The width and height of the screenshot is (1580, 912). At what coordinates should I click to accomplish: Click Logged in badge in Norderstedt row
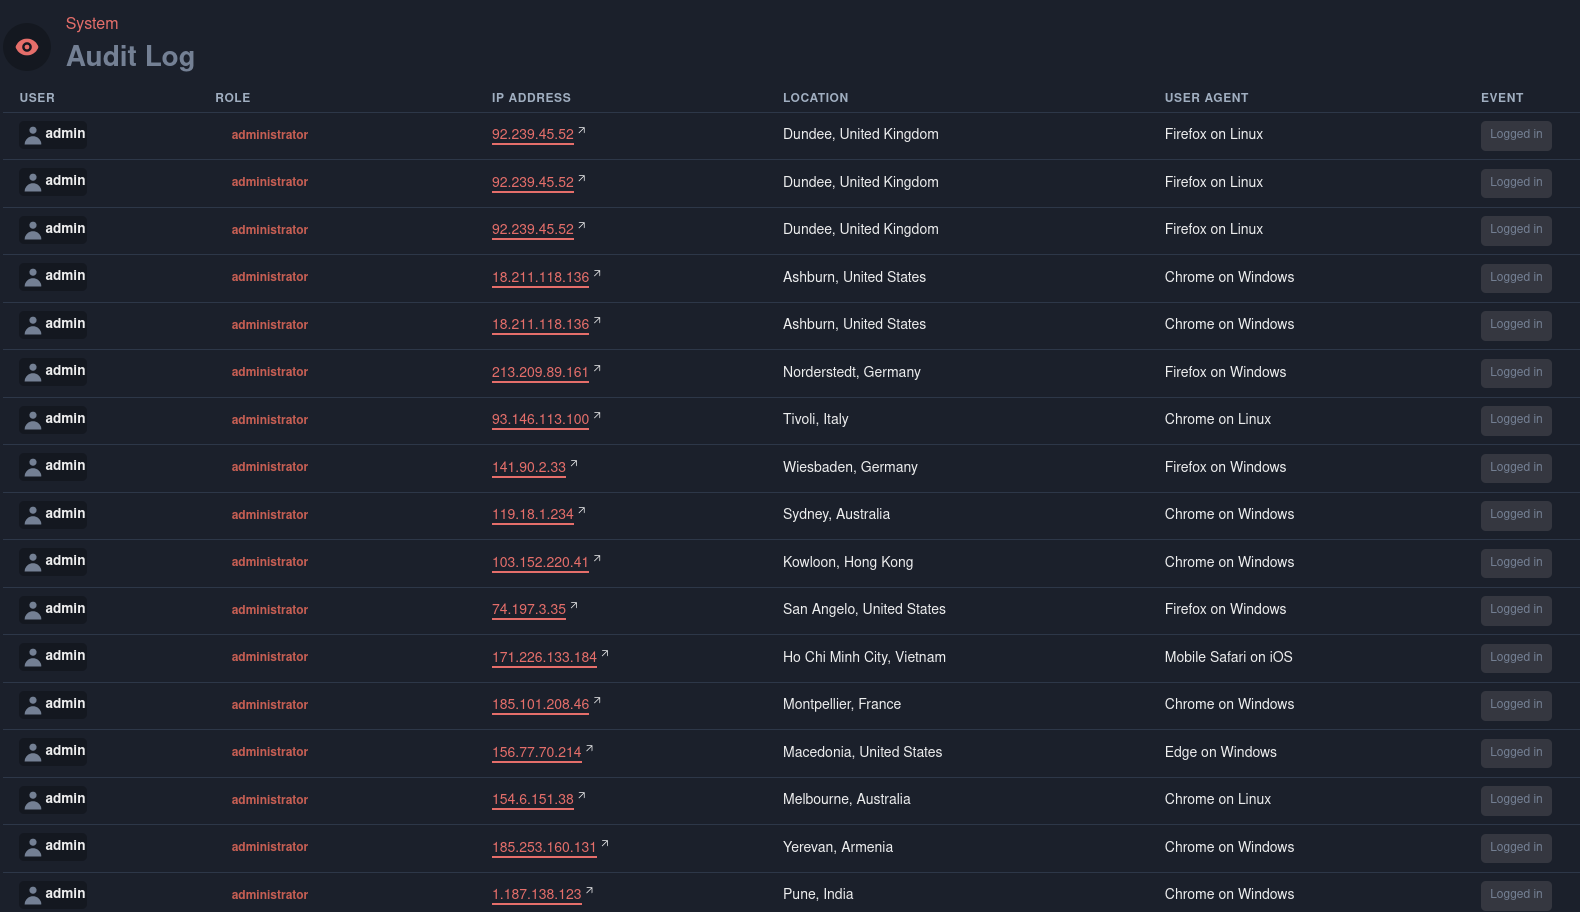(x=1516, y=373)
